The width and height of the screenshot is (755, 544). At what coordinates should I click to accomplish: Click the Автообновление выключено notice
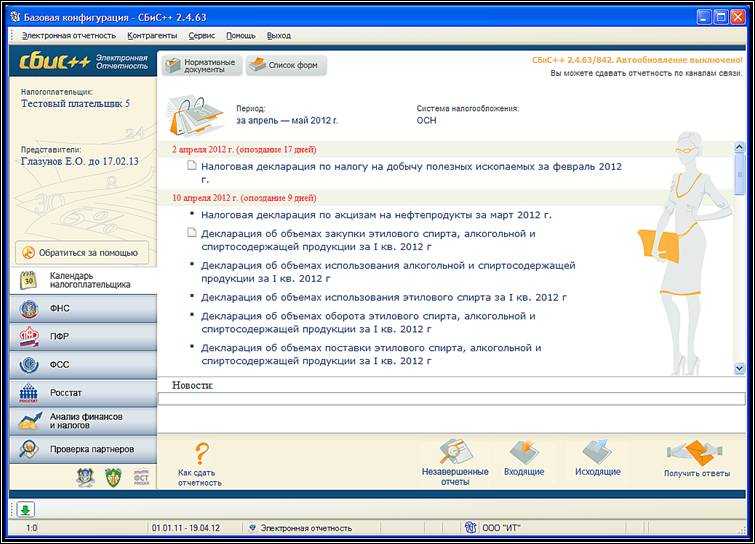637,60
